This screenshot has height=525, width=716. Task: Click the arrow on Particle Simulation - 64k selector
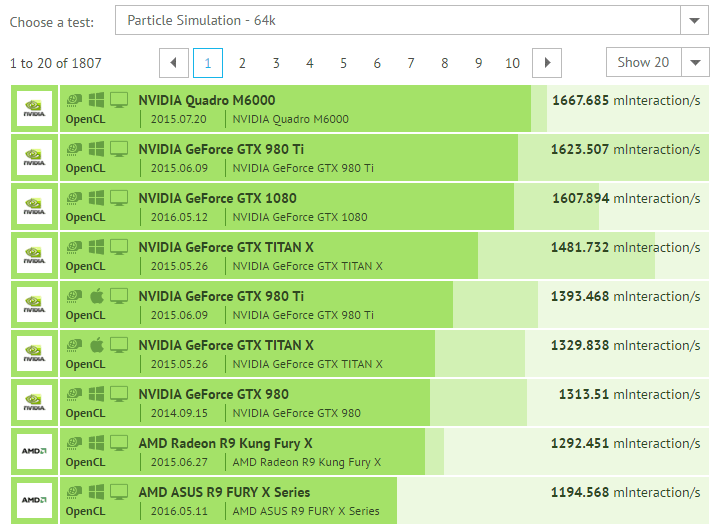pyautogui.click(x=694, y=21)
